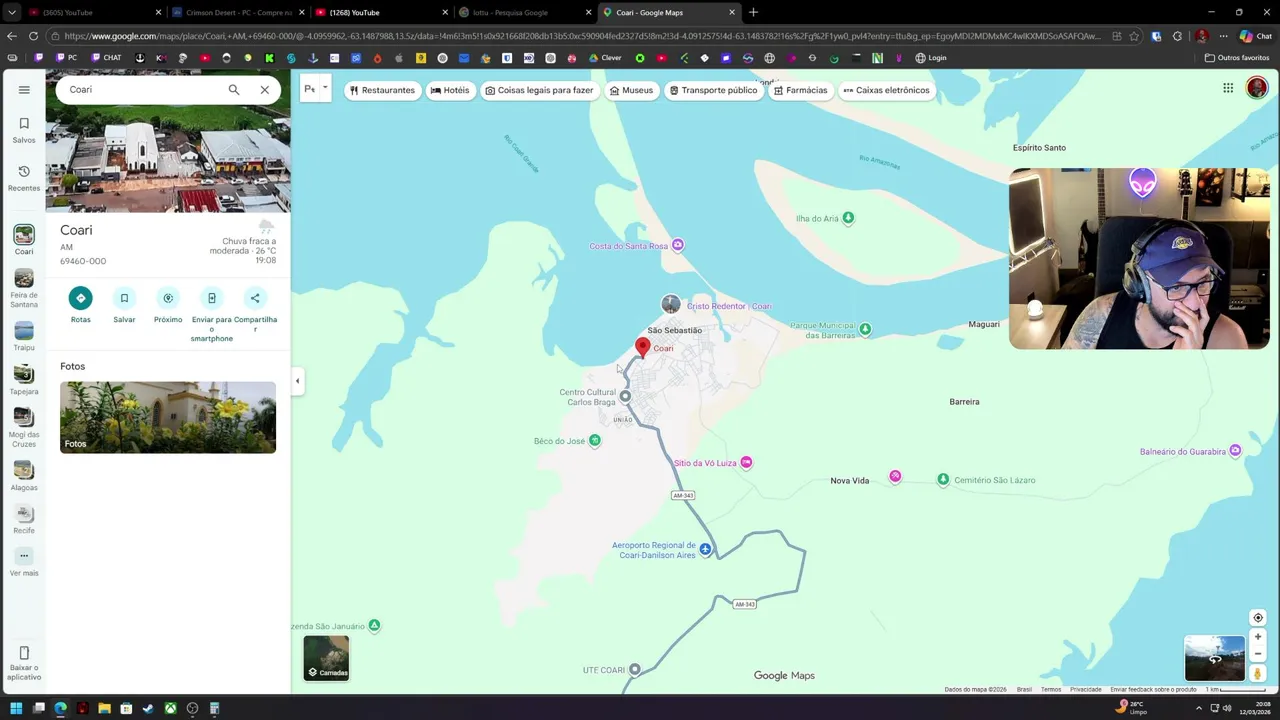Click the Compartilhar share button
The width and height of the screenshot is (1280, 720).
point(255,298)
